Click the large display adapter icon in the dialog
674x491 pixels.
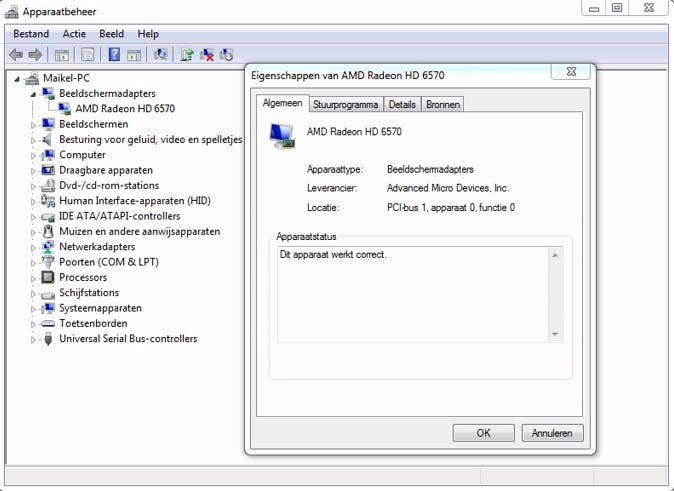pyautogui.click(x=282, y=136)
